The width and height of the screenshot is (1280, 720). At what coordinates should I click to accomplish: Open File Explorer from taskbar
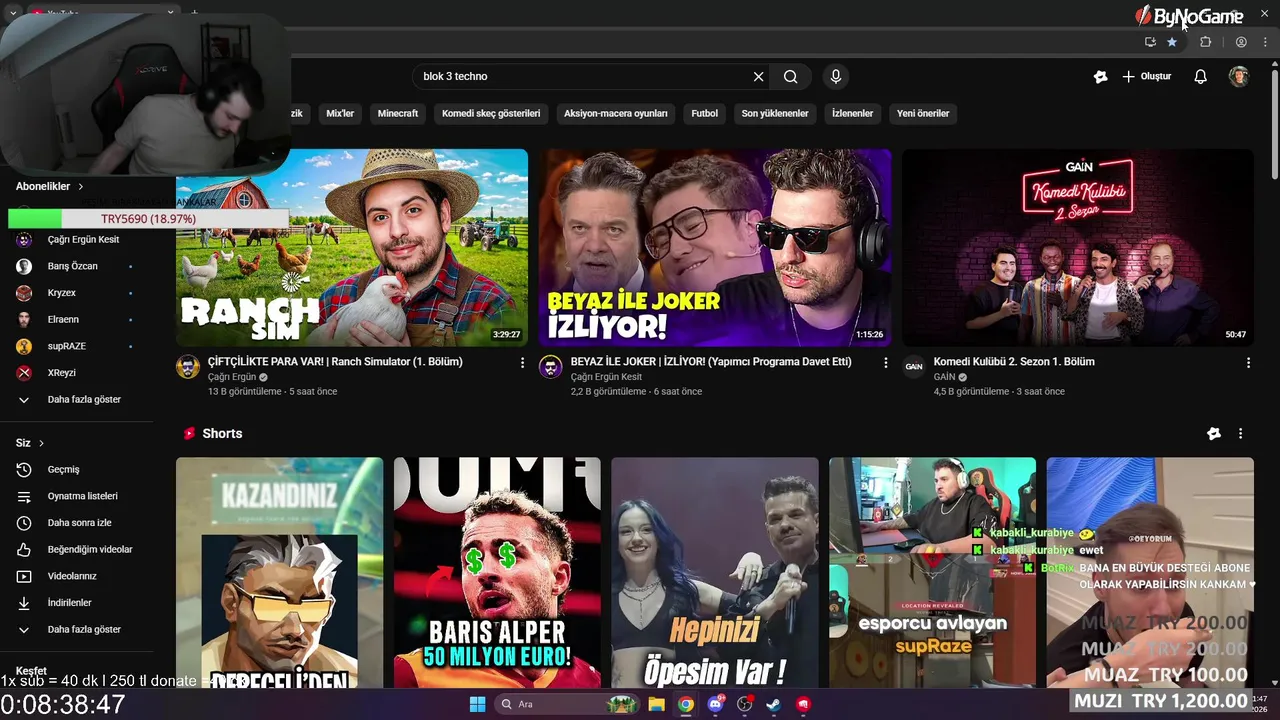(656, 704)
